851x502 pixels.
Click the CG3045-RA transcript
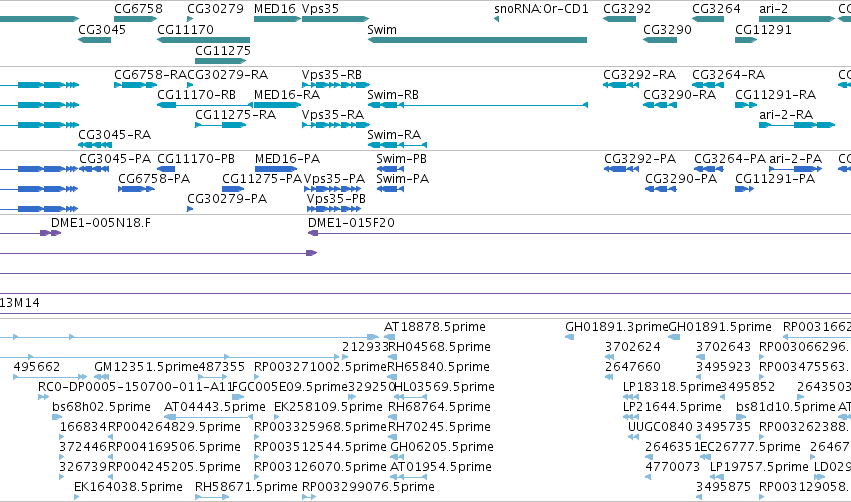pyautogui.click(x=95, y=145)
